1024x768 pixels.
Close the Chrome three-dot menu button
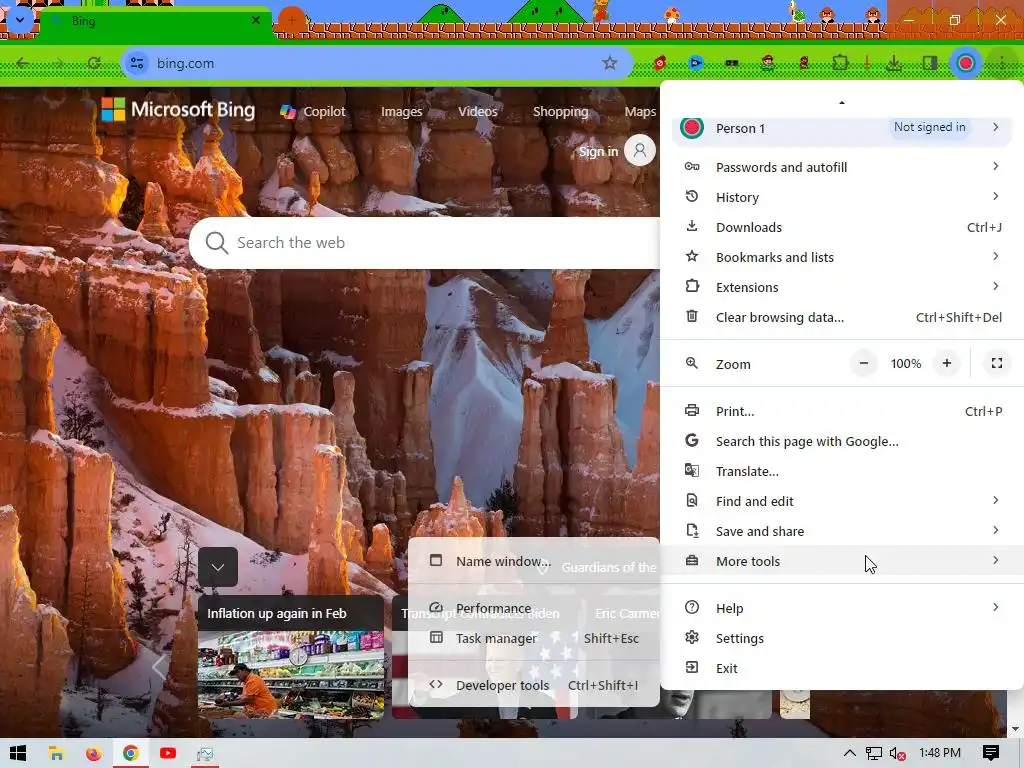pyautogui.click(x=1002, y=63)
